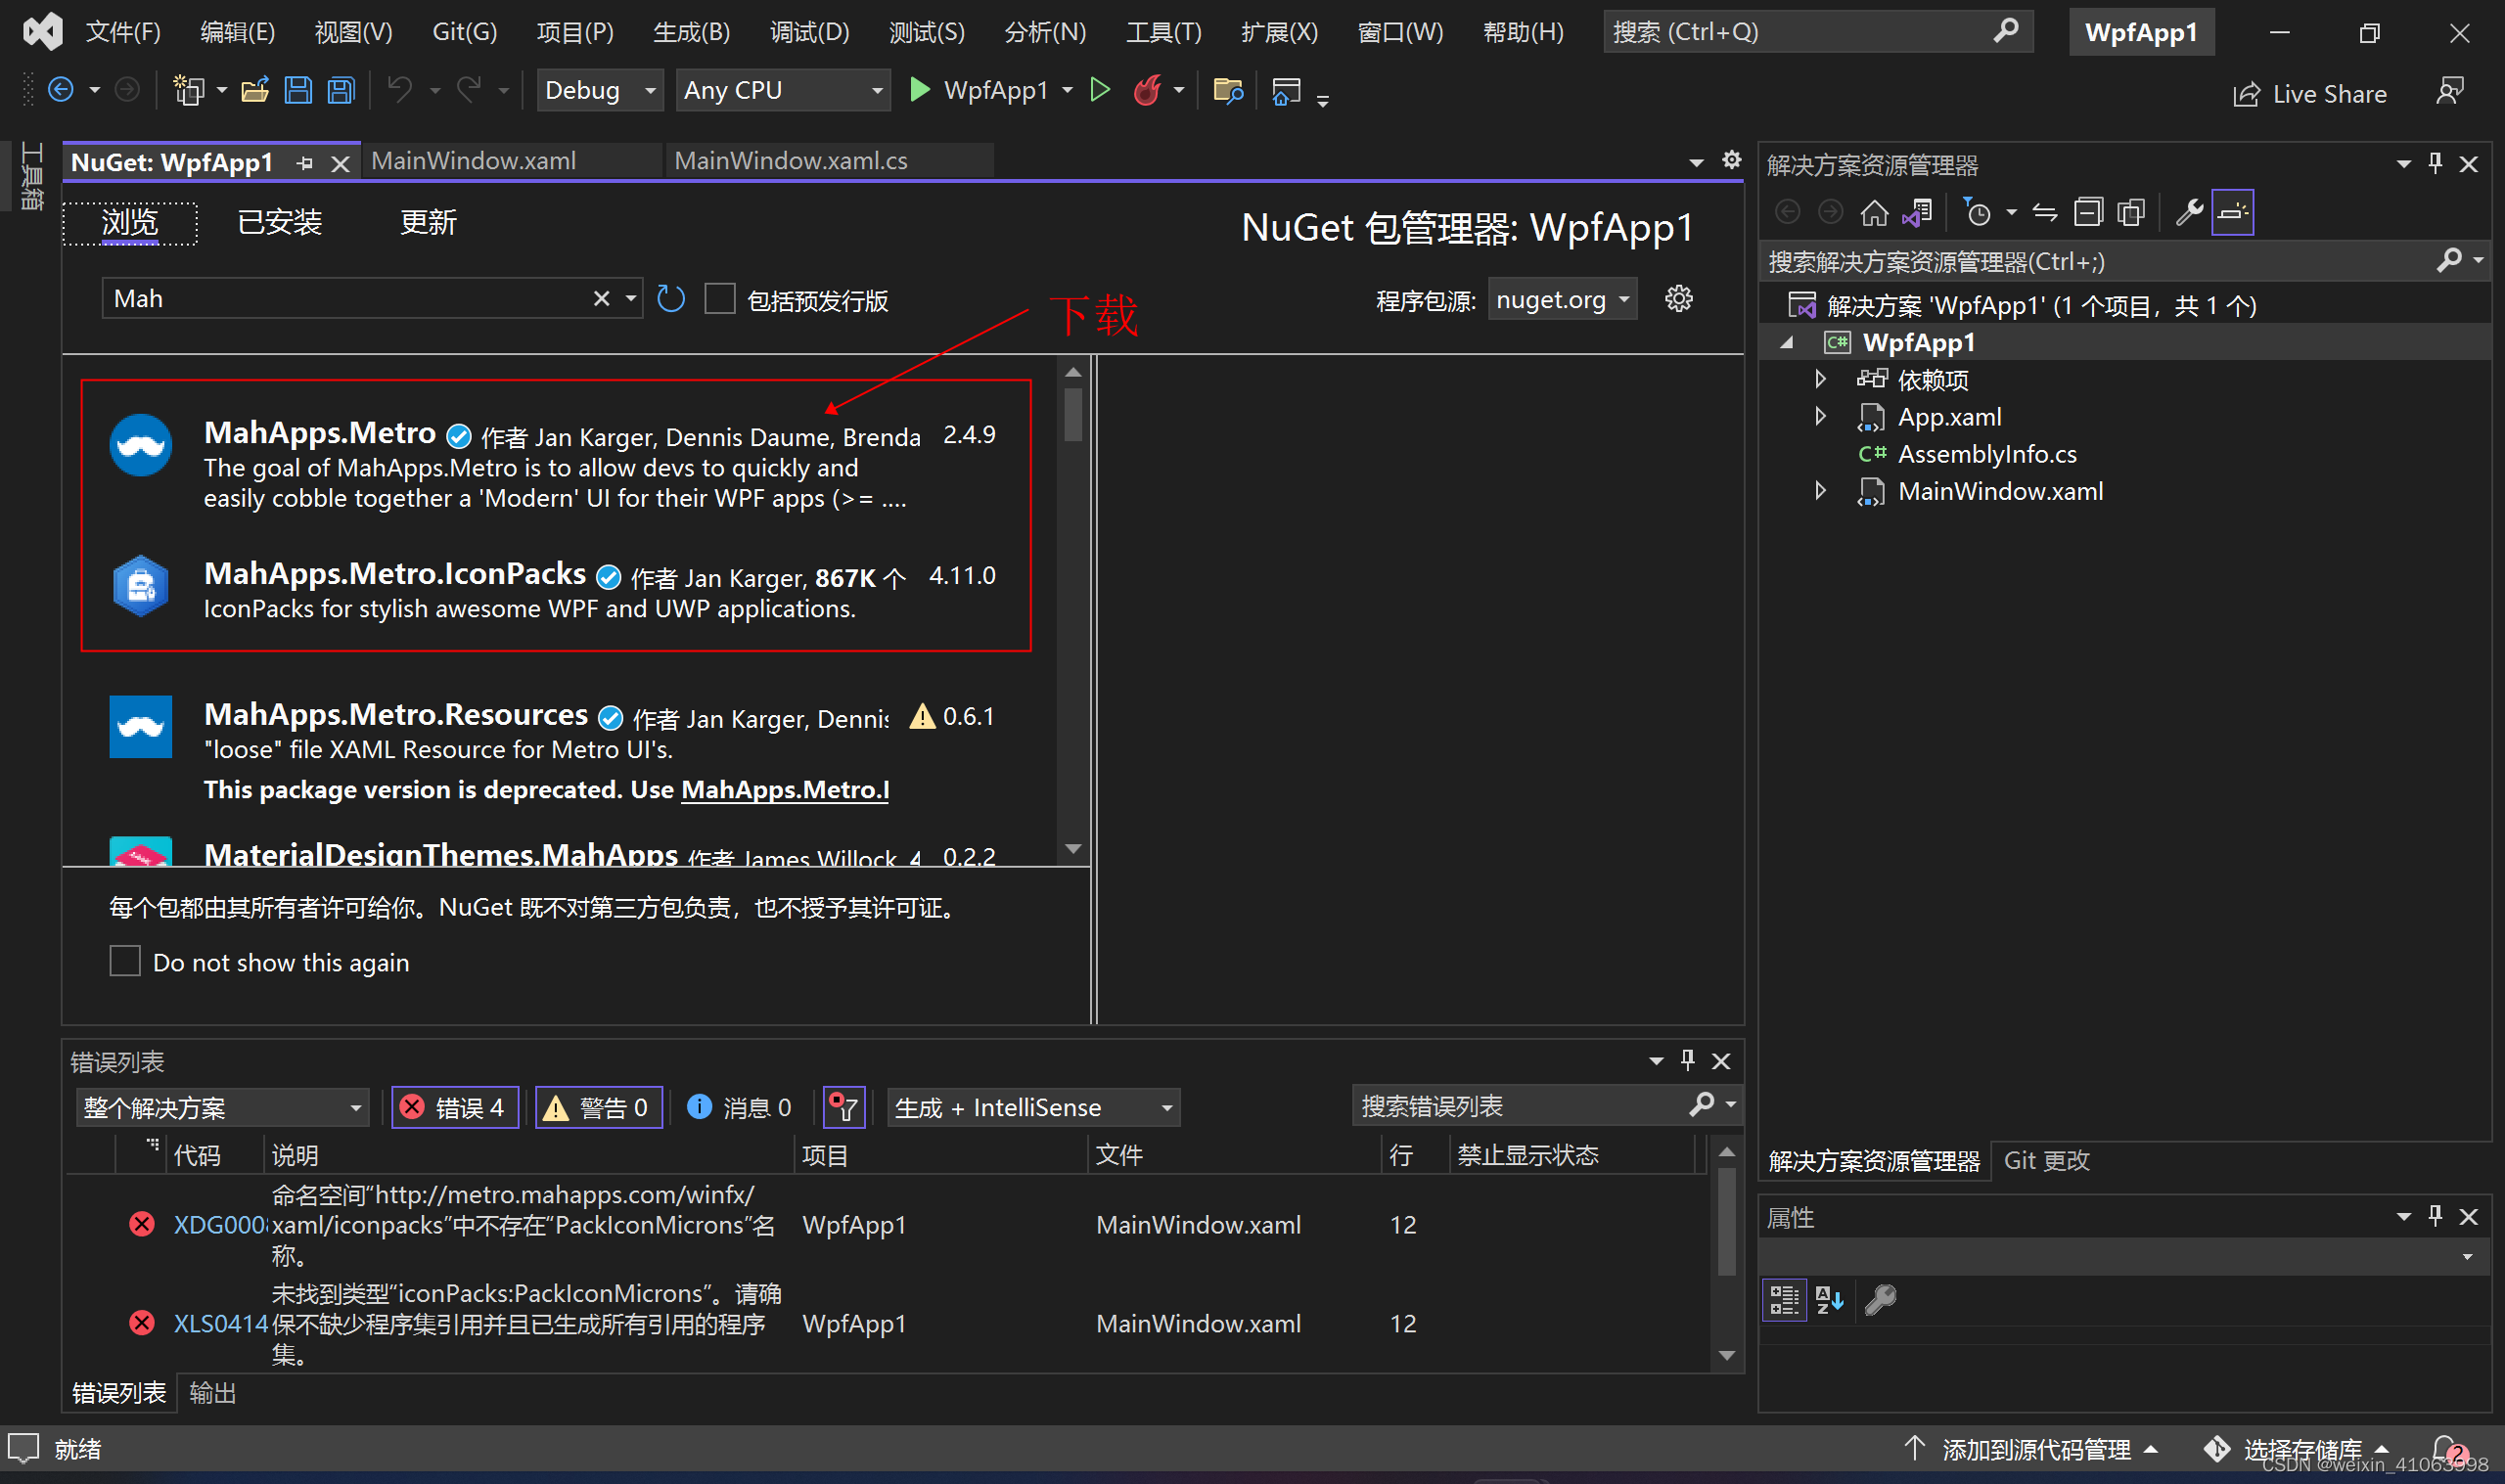Toggle the 错误 4 filter in error list
This screenshot has width=2505, height=1484.
coord(455,1106)
